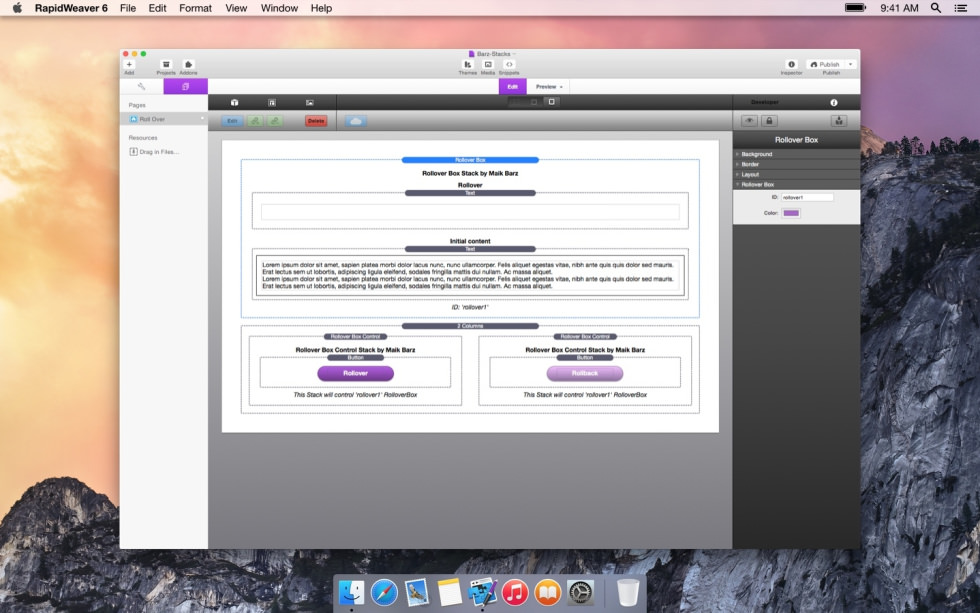Open the Format menu
This screenshot has width=980, height=613.
click(196, 8)
